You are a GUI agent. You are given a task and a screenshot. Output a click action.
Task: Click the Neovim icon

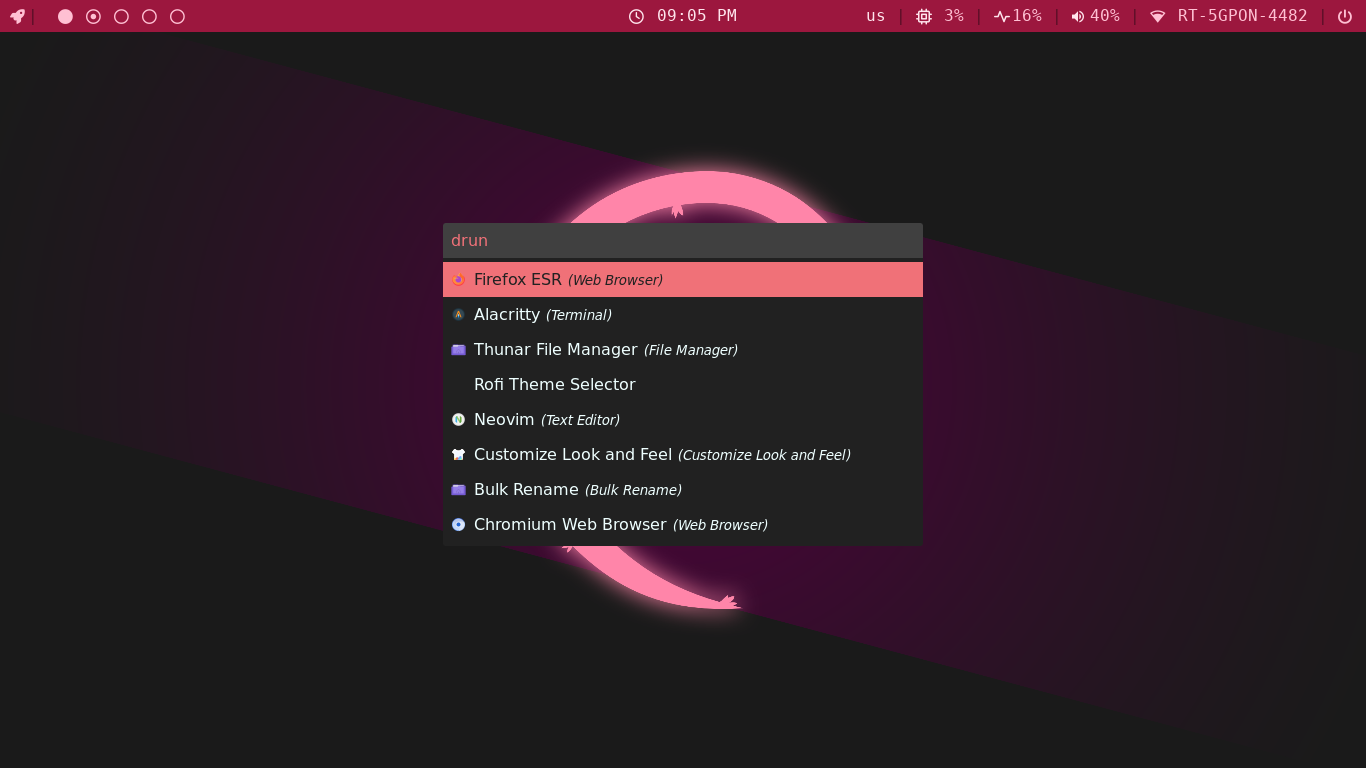coord(458,420)
